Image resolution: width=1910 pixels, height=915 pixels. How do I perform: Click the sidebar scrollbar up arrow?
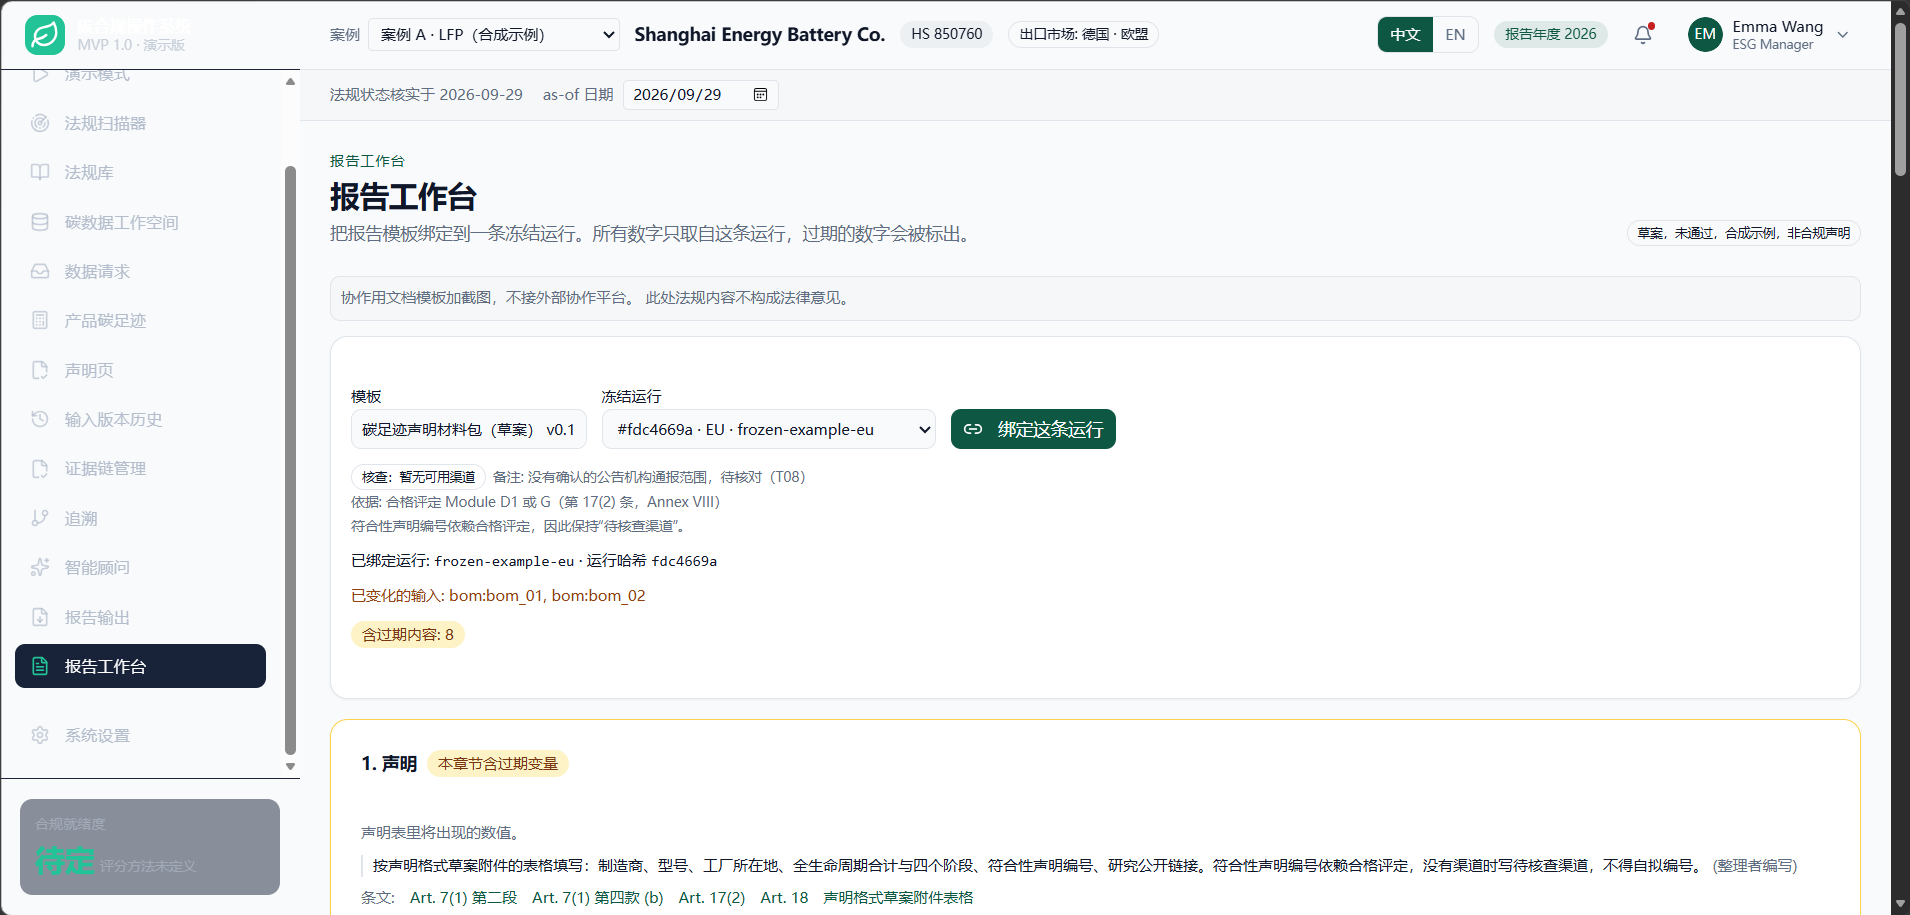[x=291, y=82]
